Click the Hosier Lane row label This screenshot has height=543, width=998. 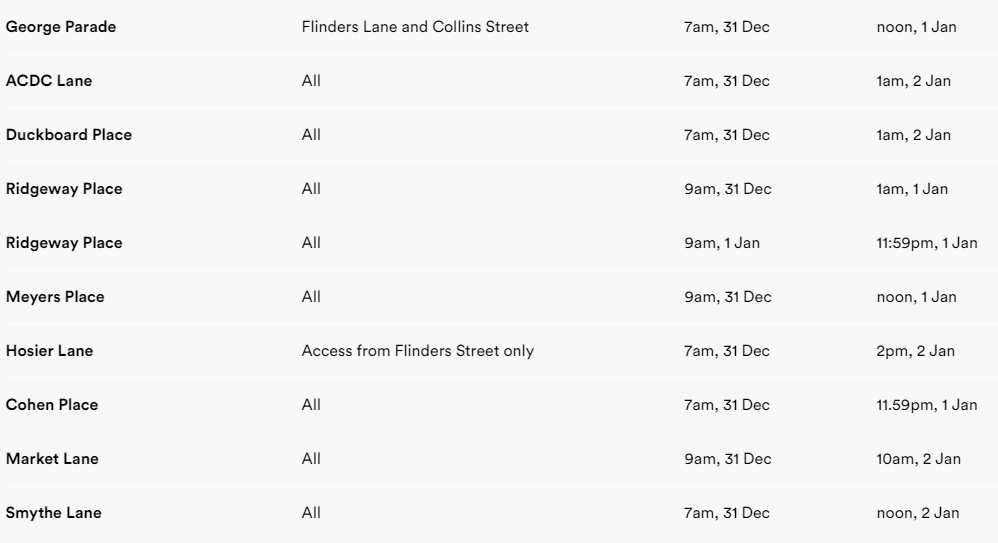tap(50, 351)
